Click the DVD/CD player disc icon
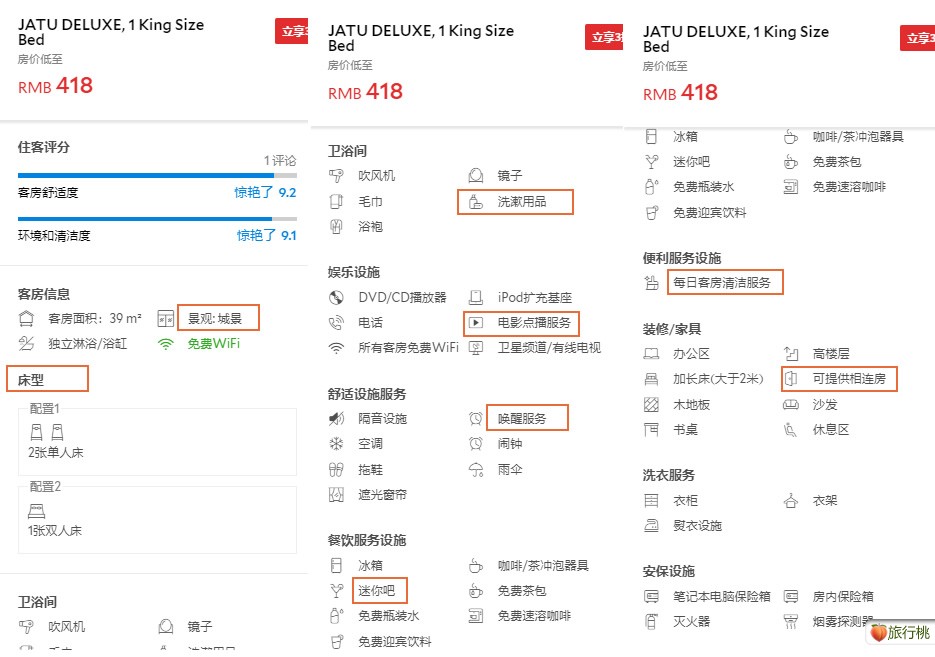 pos(336,297)
